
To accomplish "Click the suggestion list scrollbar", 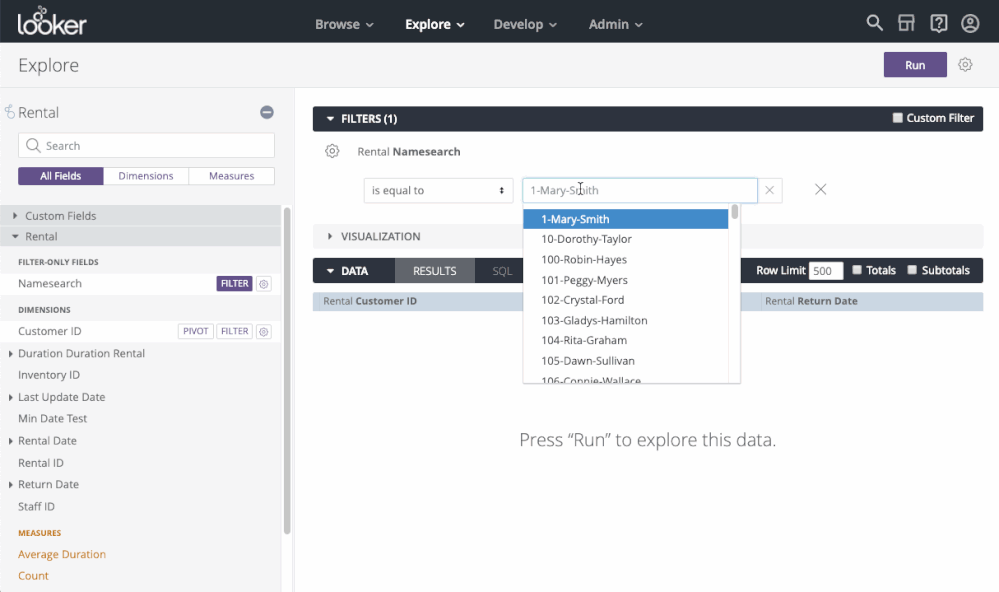I will [735, 212].
